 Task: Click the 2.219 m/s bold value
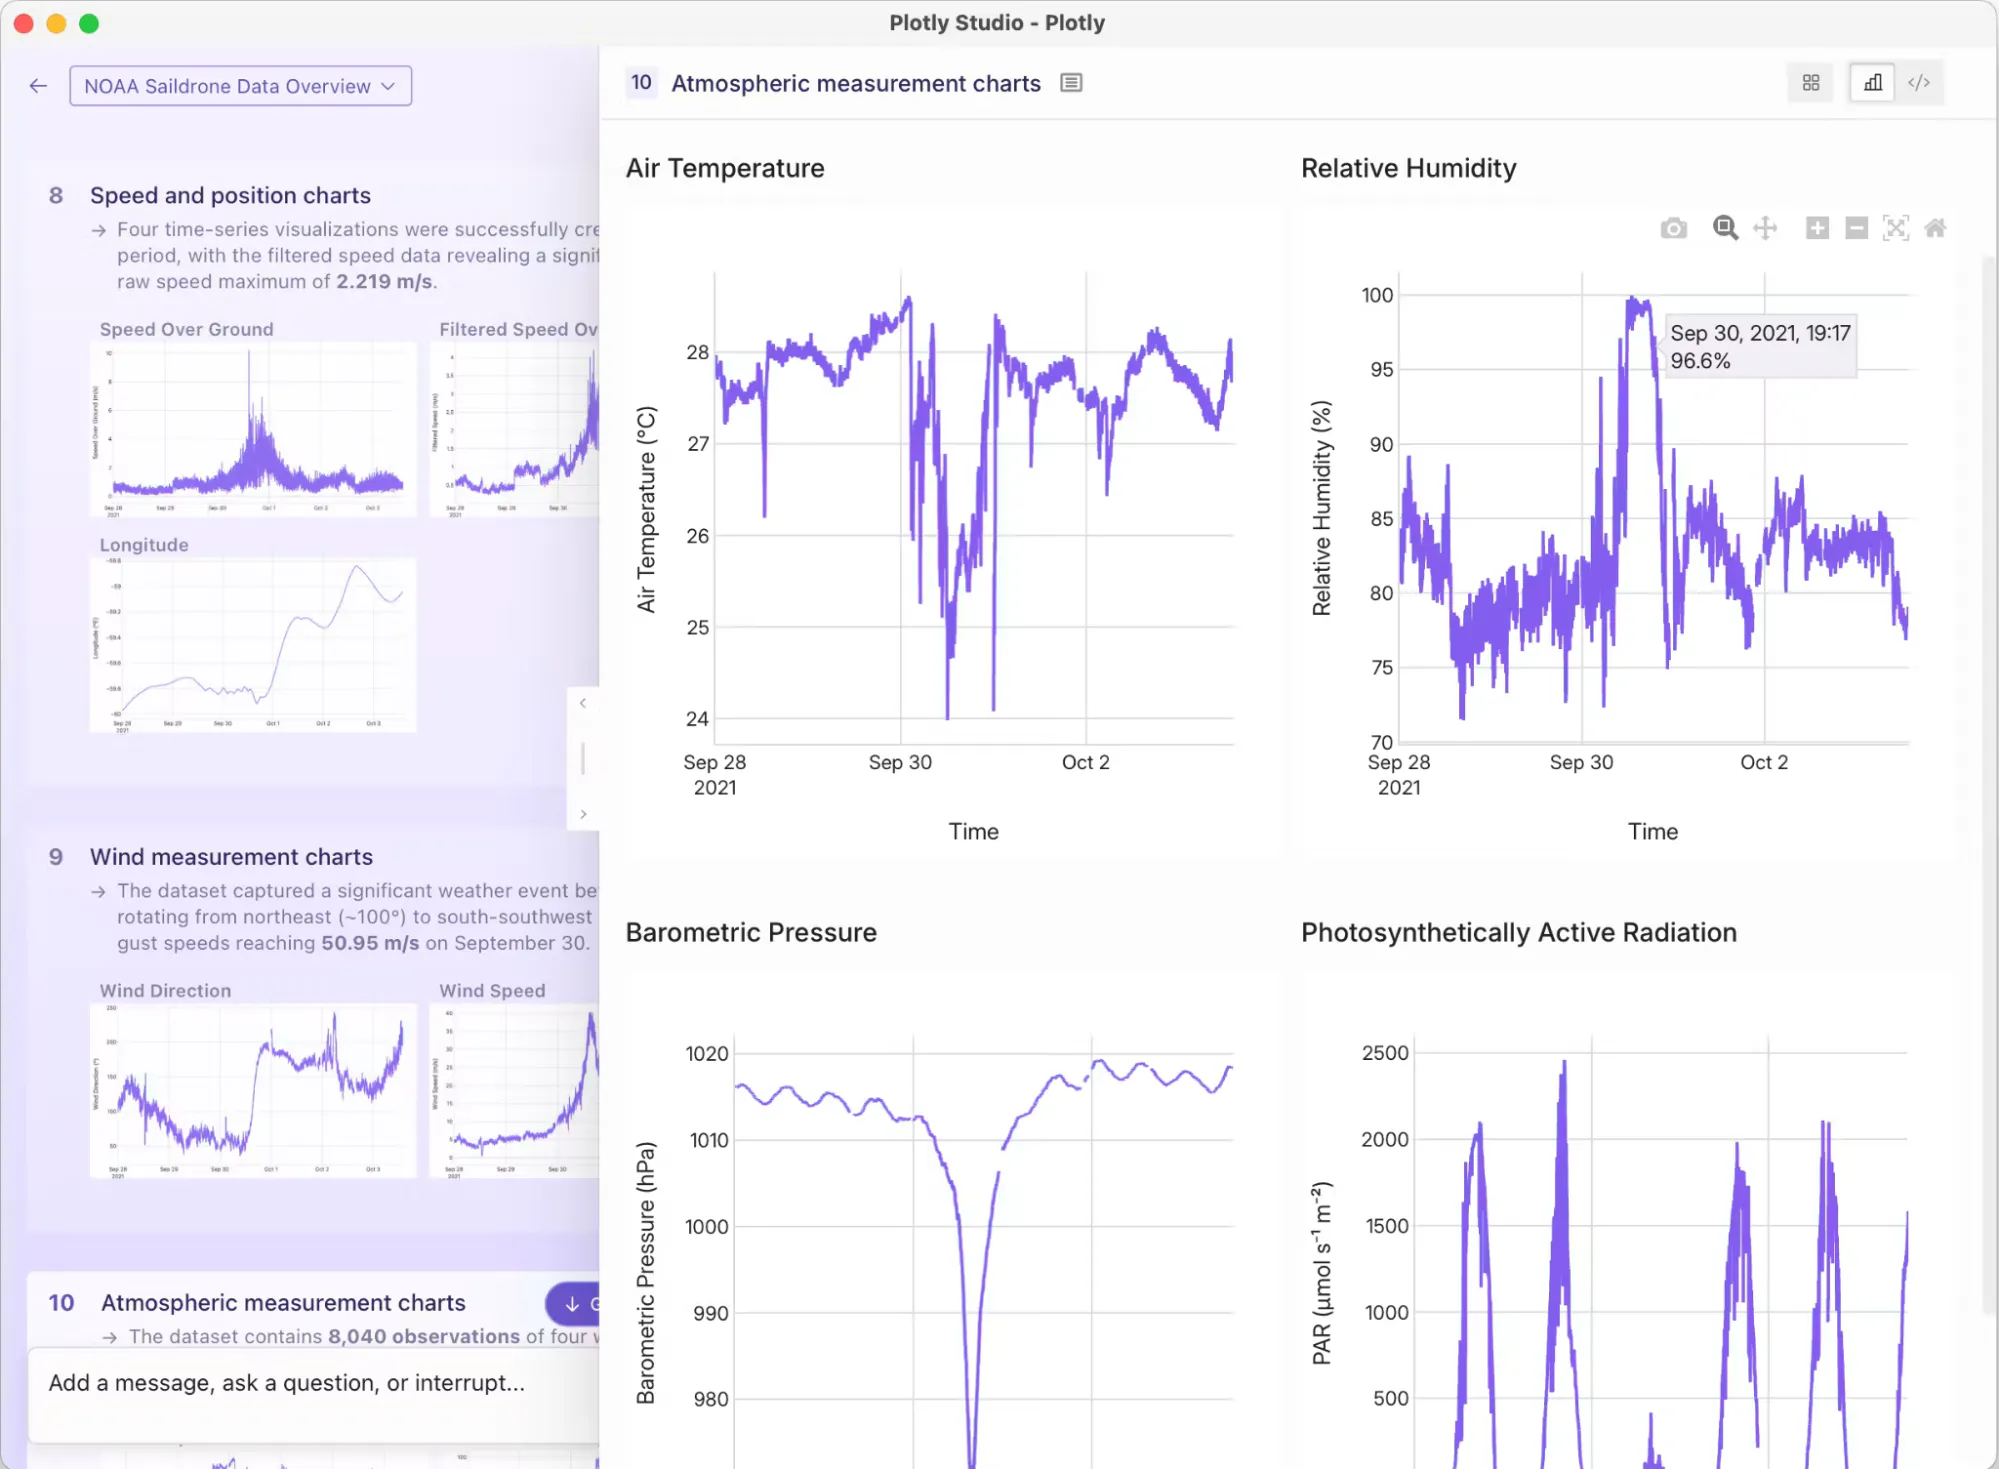384,282
